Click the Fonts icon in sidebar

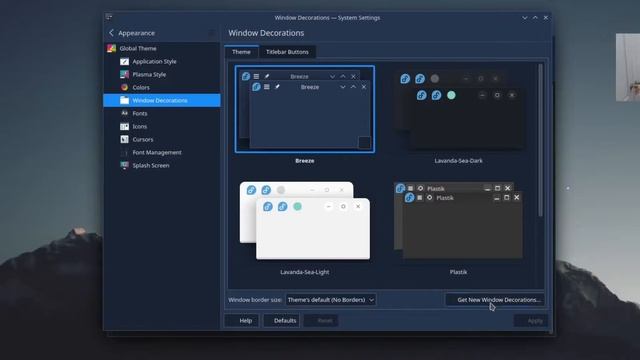pos(124,113)
